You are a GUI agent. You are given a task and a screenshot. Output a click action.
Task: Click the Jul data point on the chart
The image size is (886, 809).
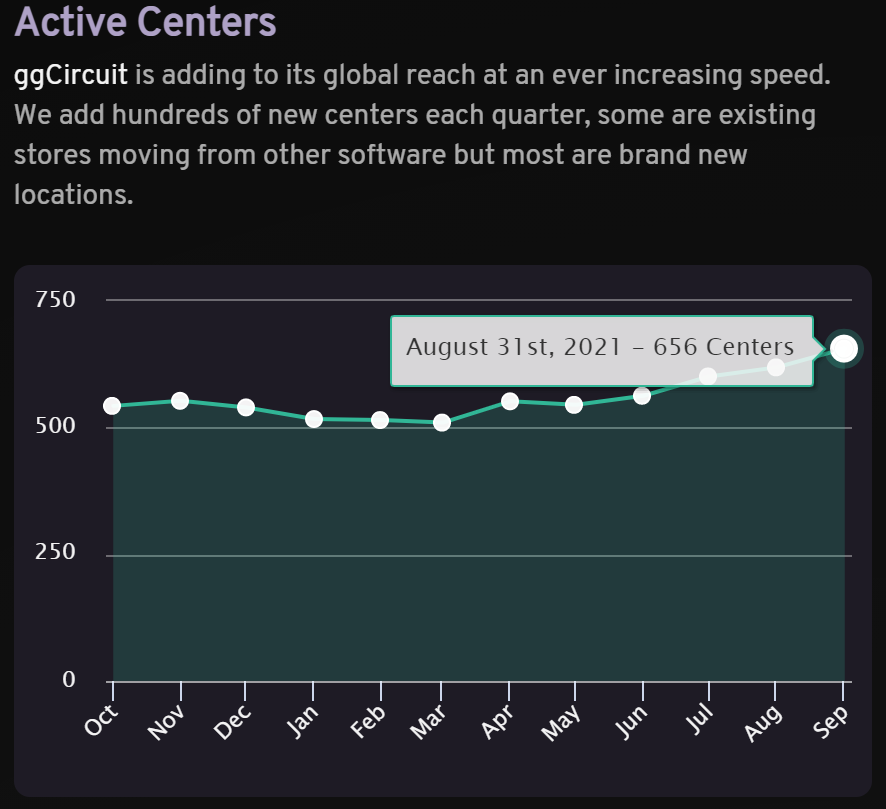(708, 375)
